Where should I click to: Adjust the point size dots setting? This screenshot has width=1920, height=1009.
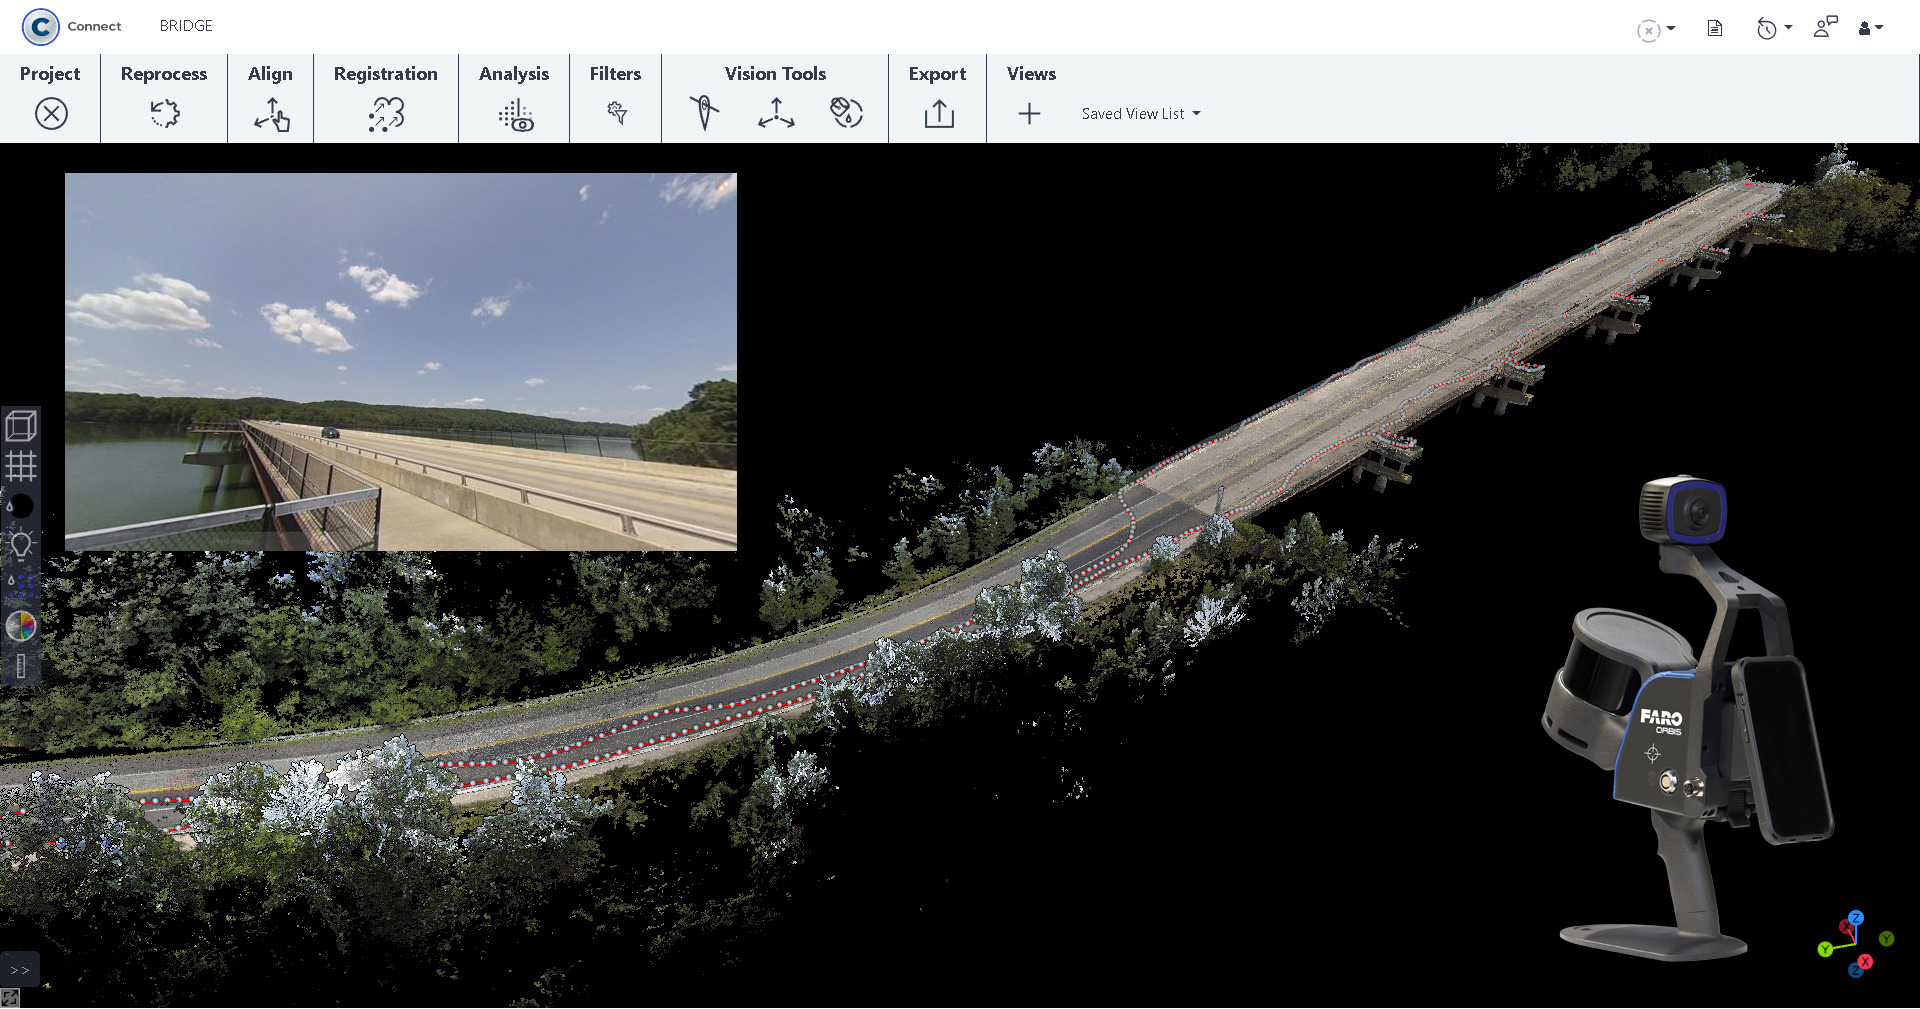click(x=21, y=586)
